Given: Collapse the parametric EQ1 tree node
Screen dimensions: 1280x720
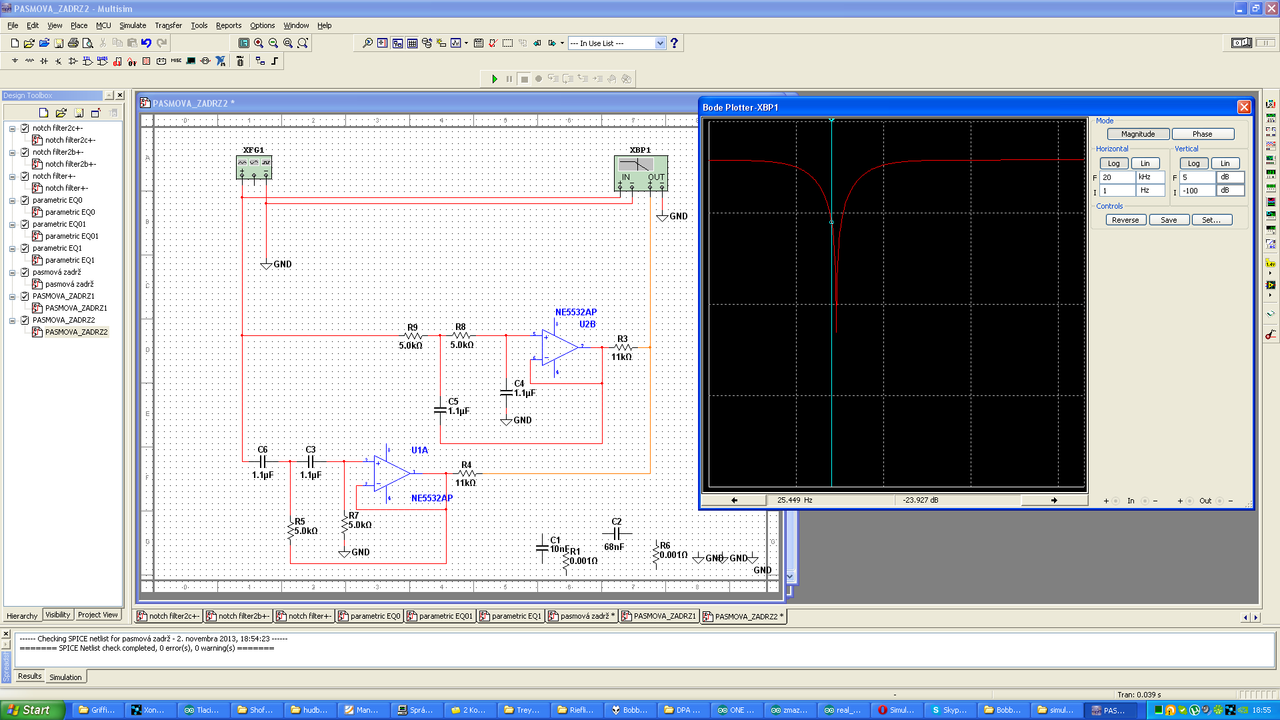Looking at the screenshot, I should point(12,248).
